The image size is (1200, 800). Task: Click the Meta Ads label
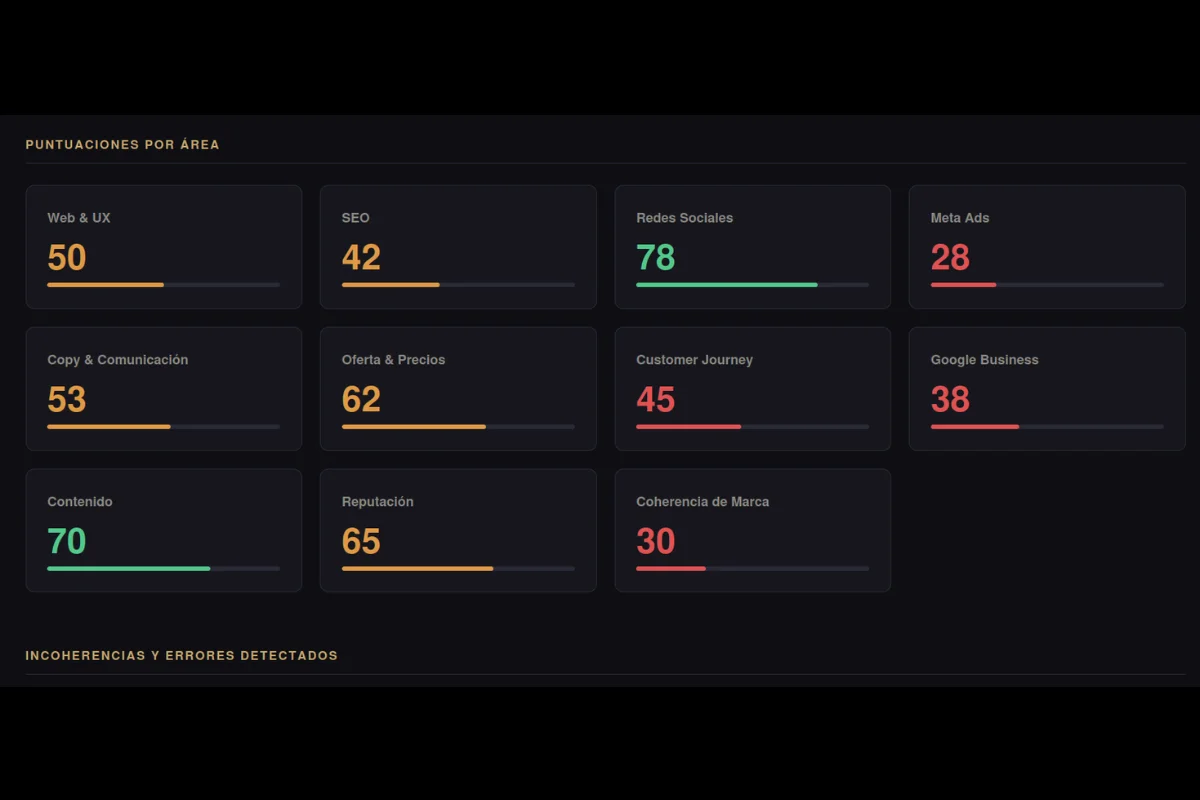coord(960,218)
